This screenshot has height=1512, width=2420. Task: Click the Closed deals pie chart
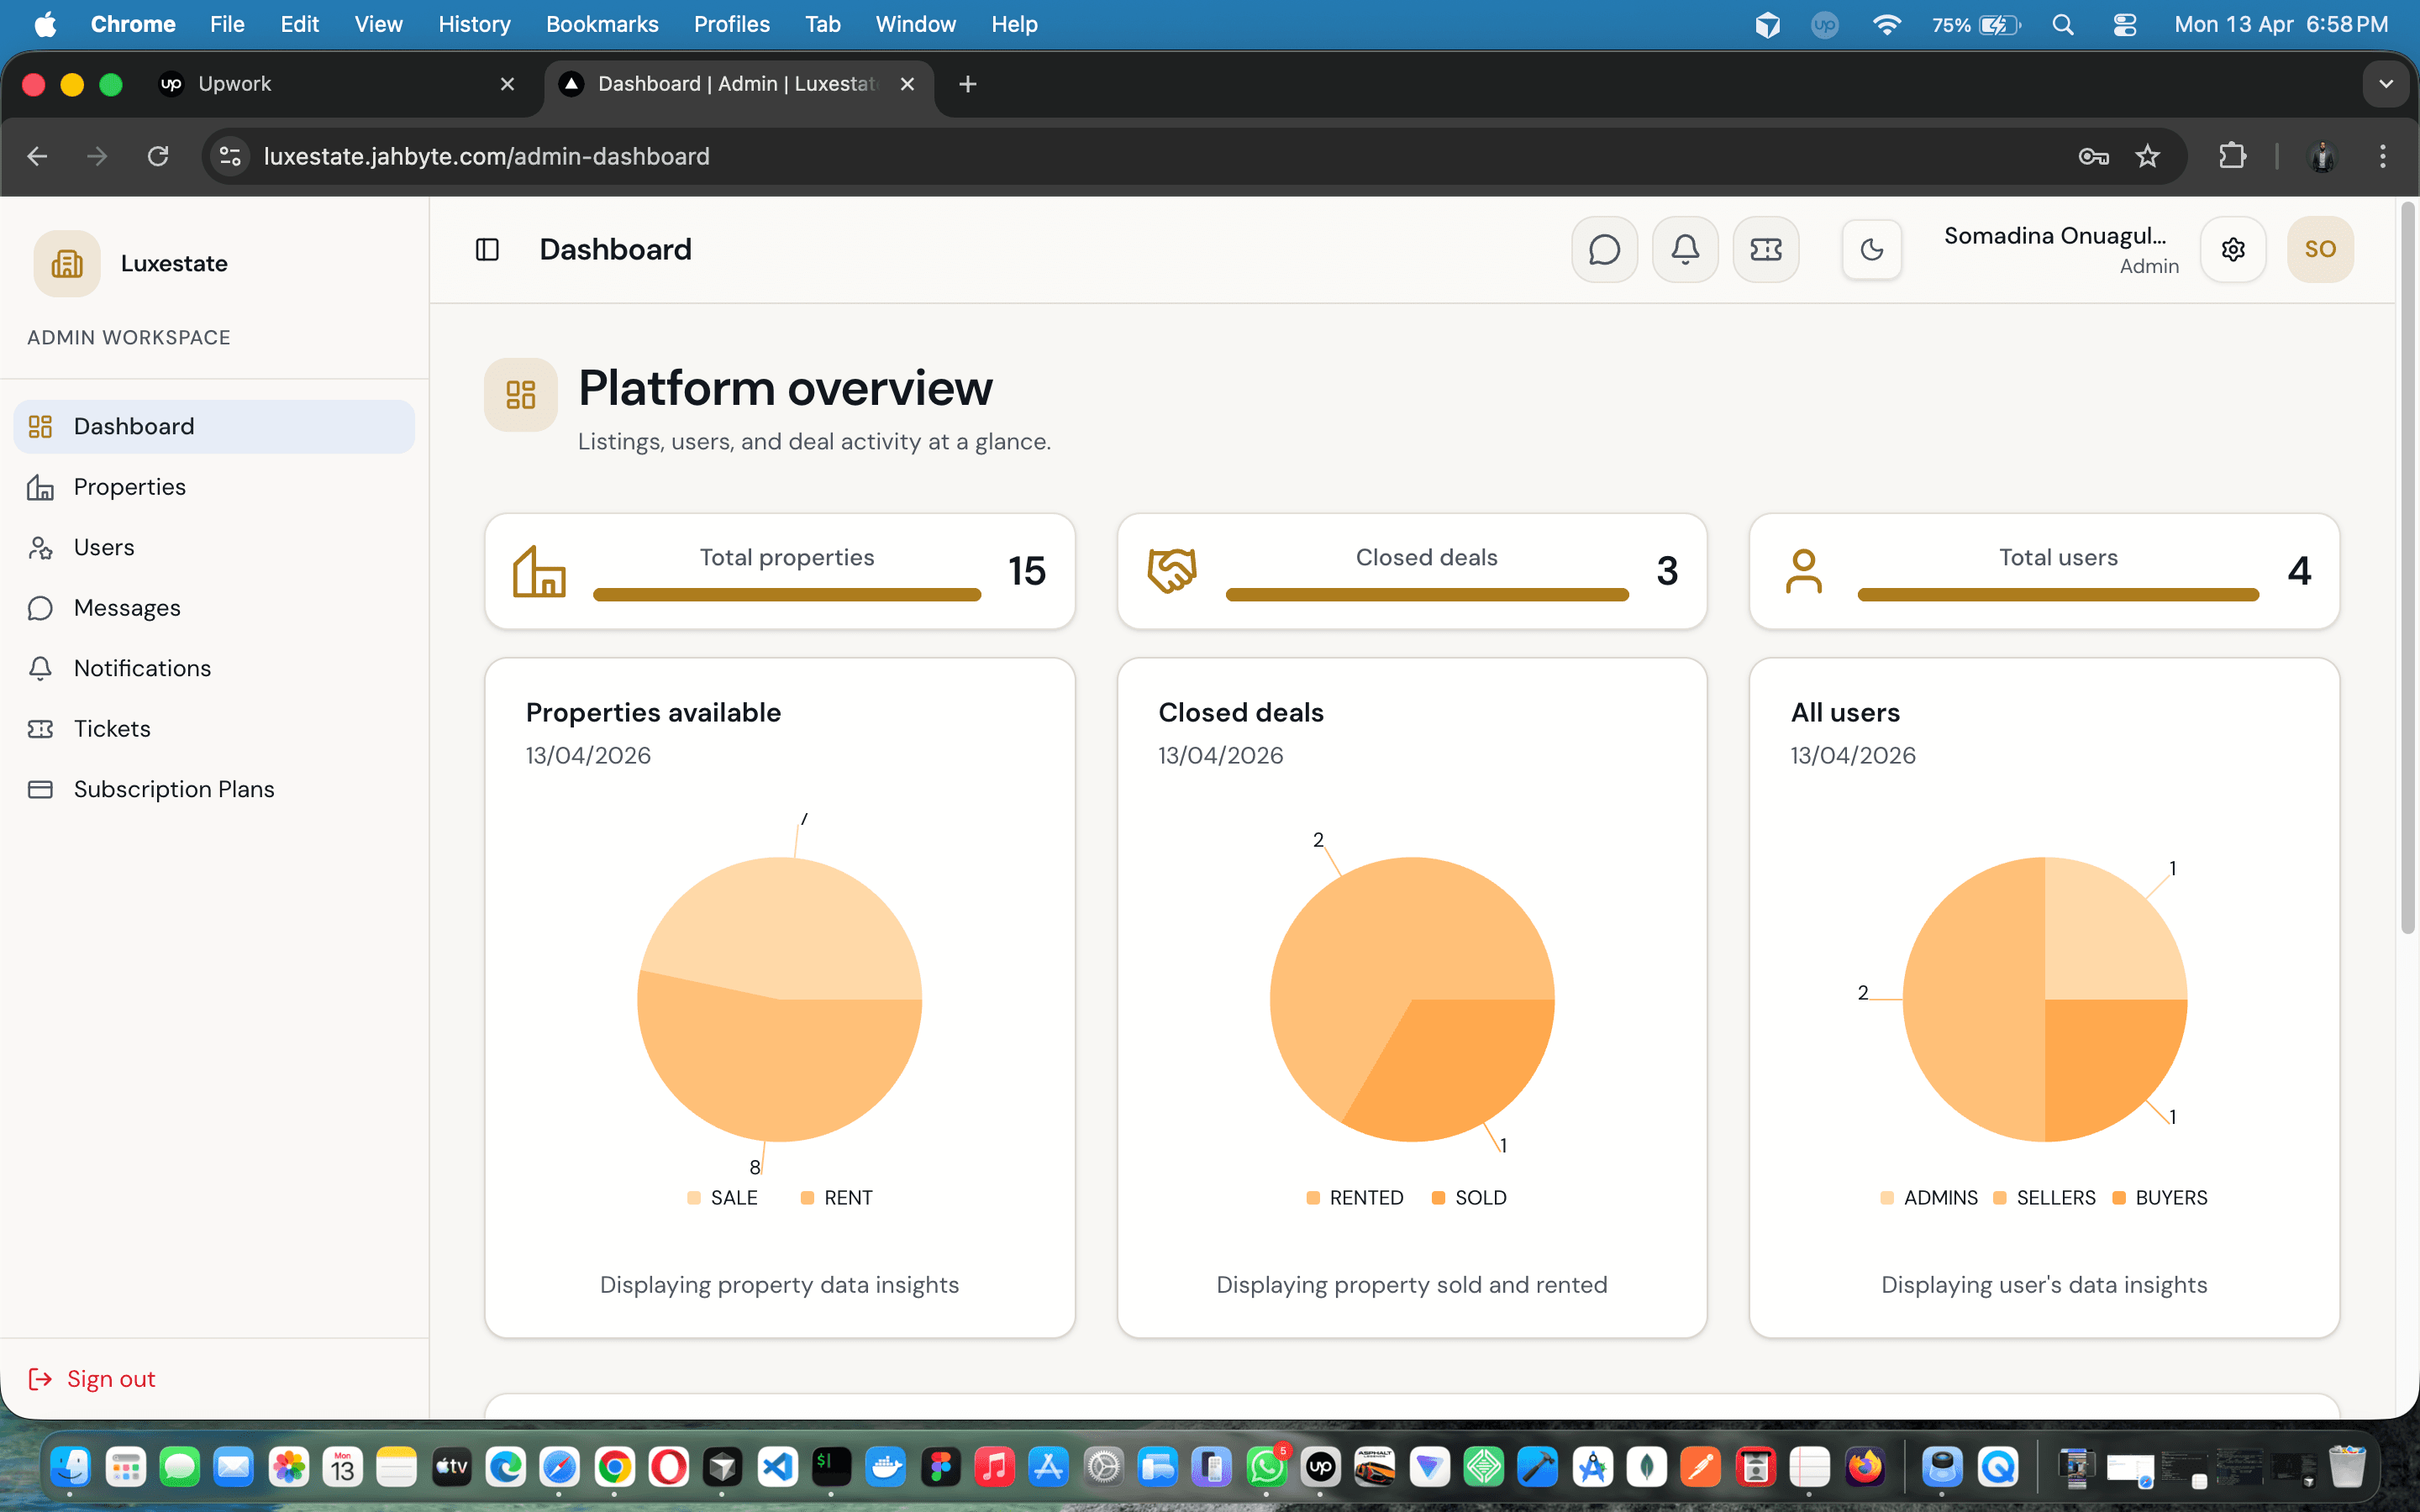click(x=1410, y=1000)
